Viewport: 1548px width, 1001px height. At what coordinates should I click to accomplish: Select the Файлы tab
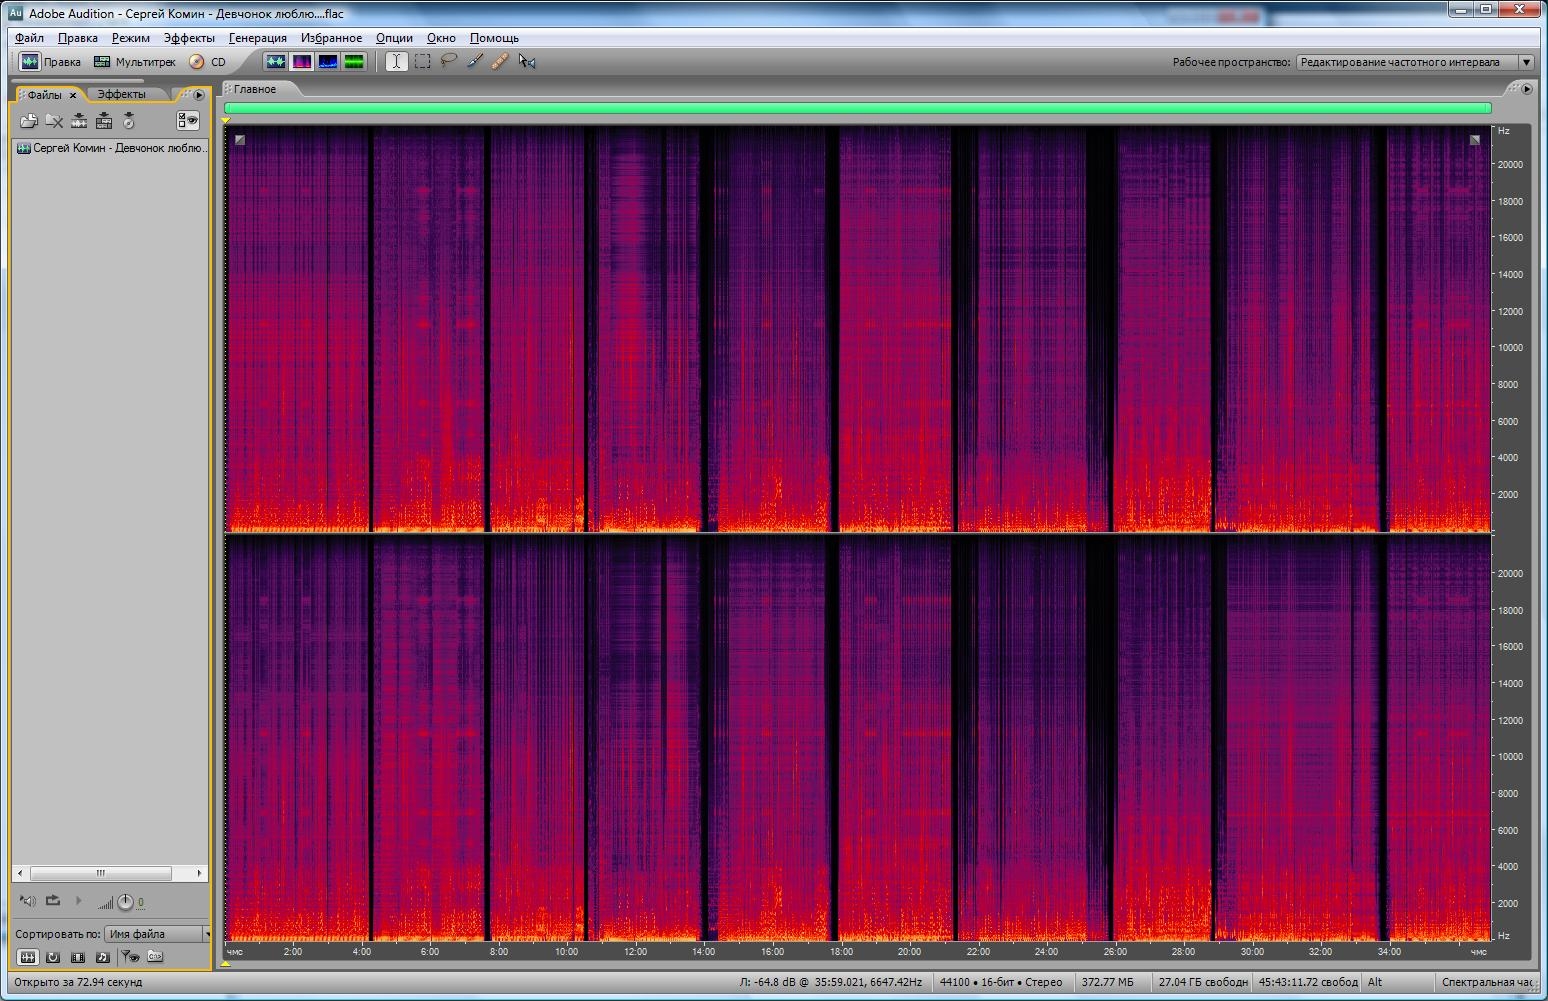click(44, 95)
